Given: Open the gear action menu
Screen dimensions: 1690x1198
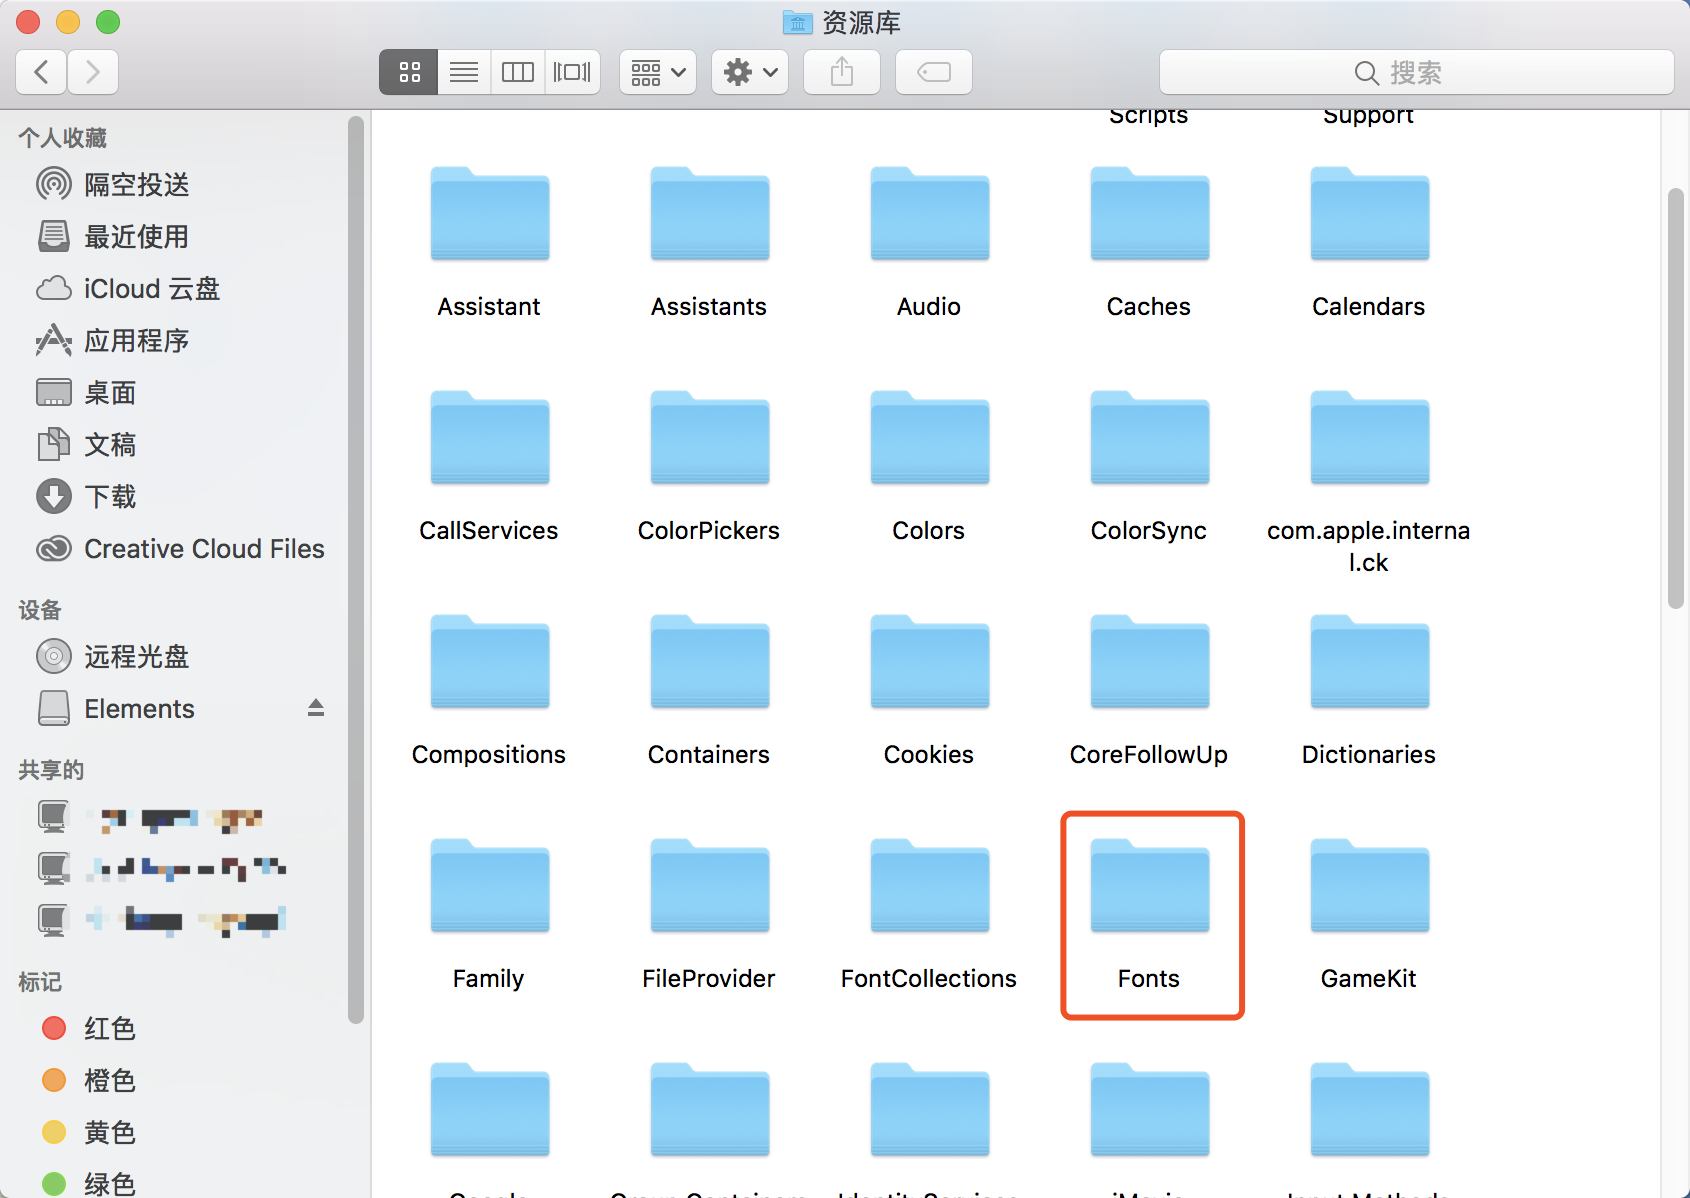Looking at the screenshot, I should [750, 72].
